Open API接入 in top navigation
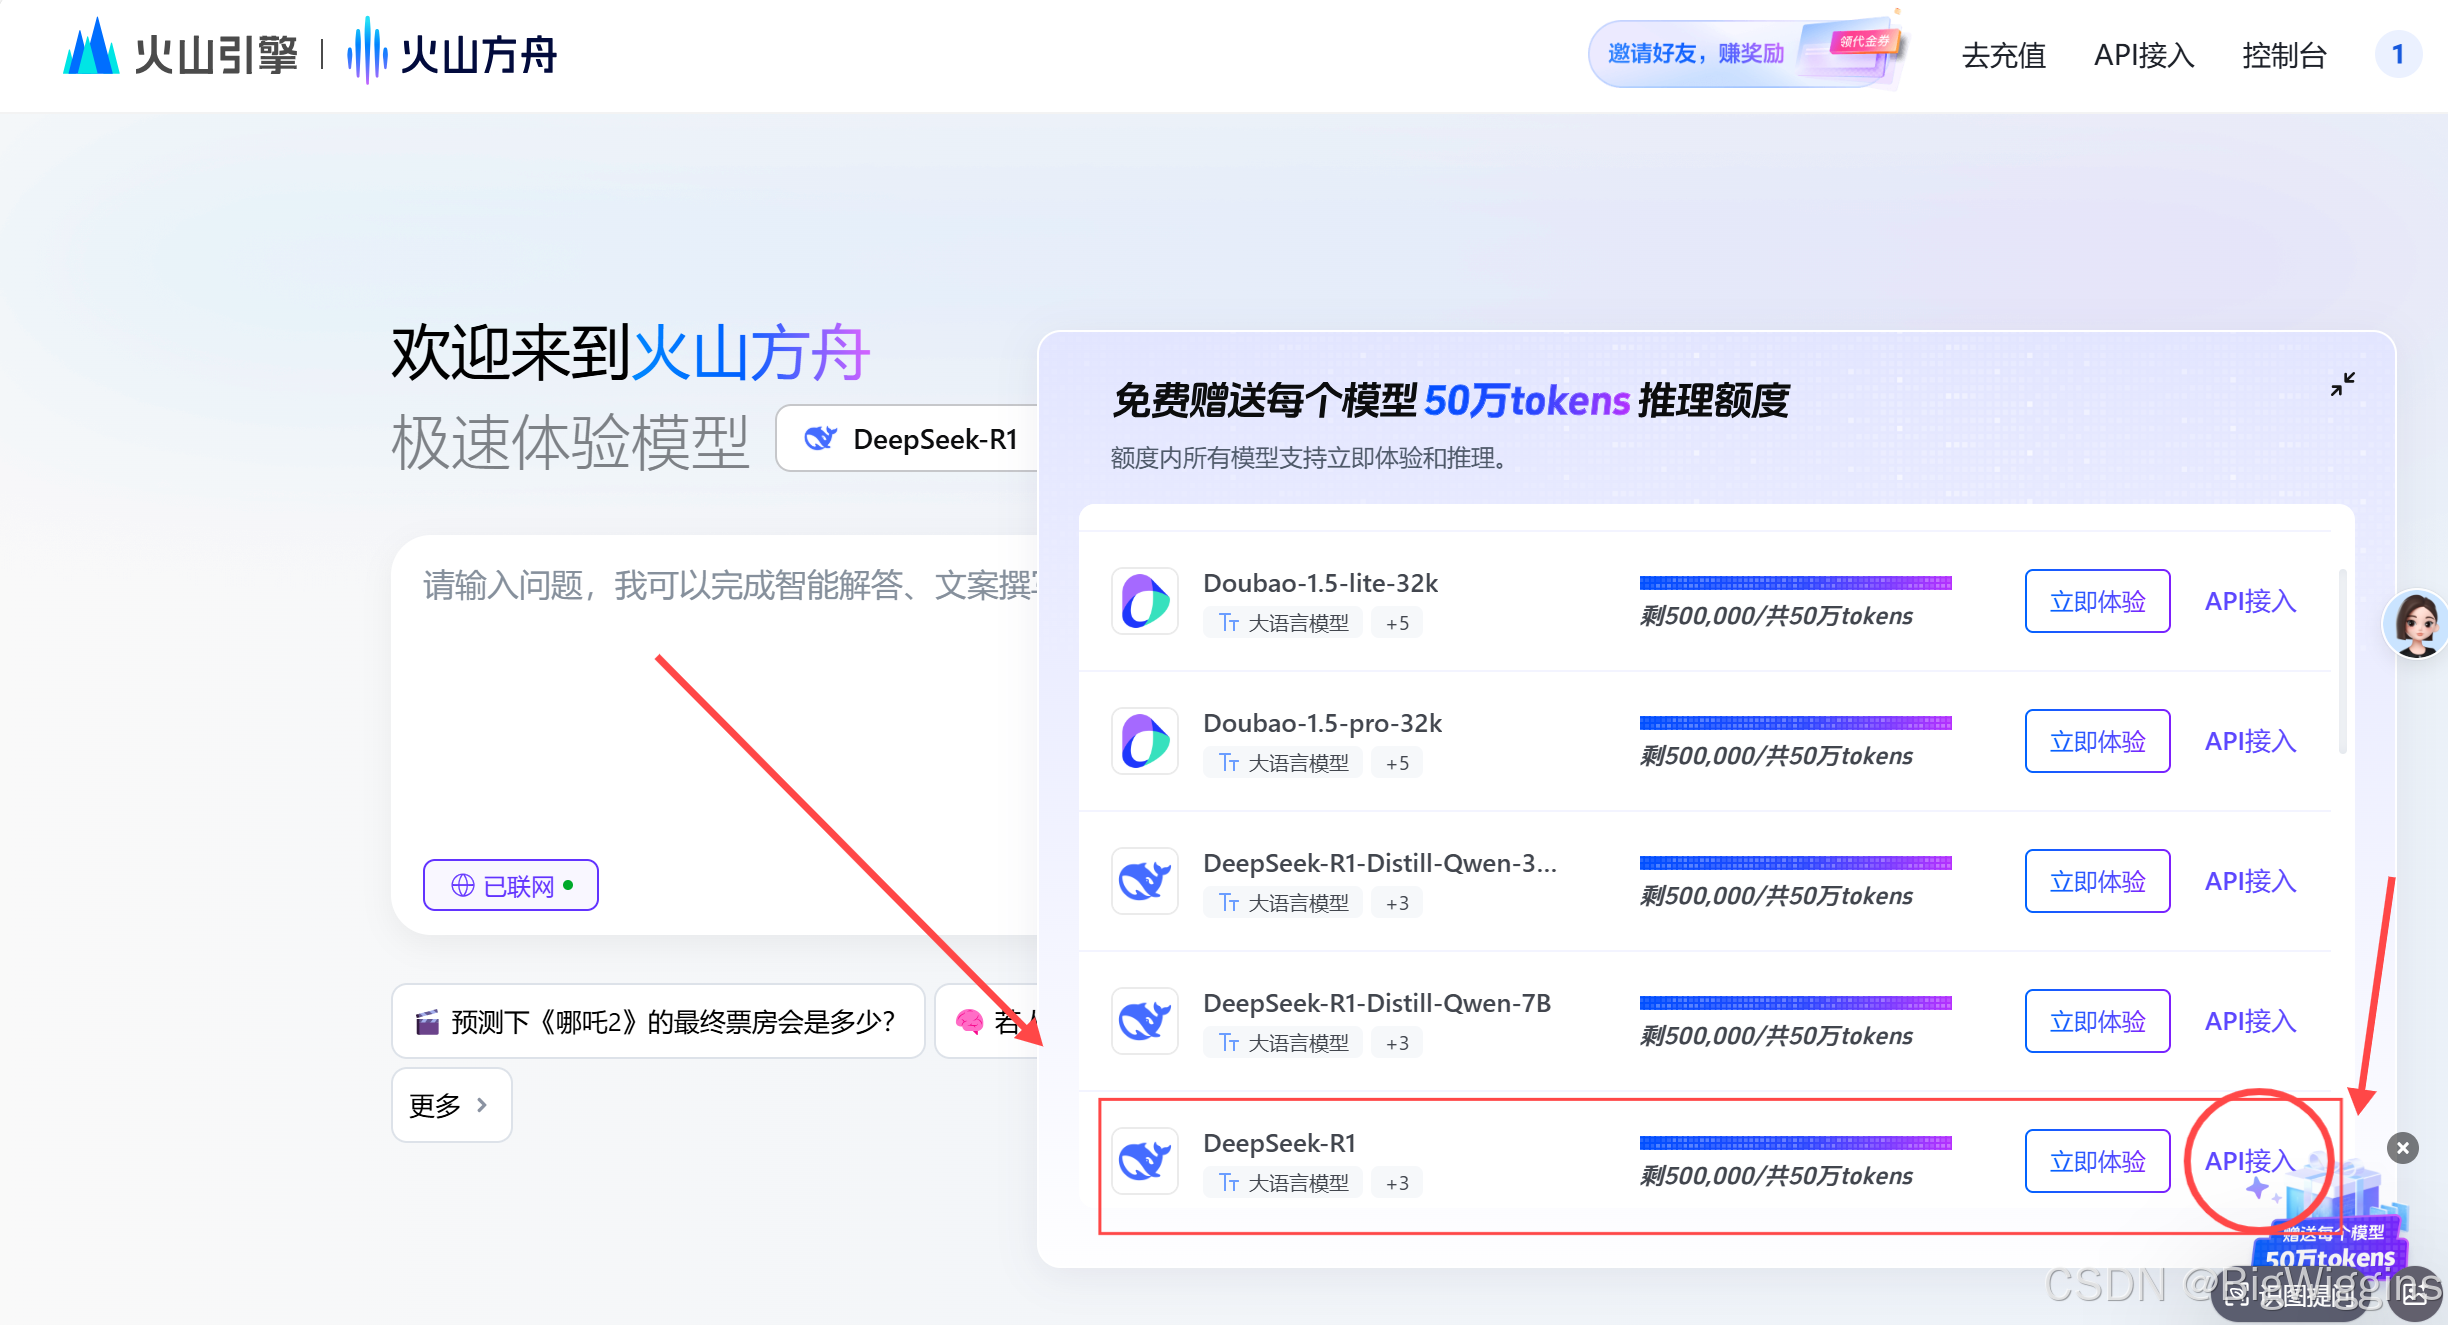 (x=2143, y=55)
